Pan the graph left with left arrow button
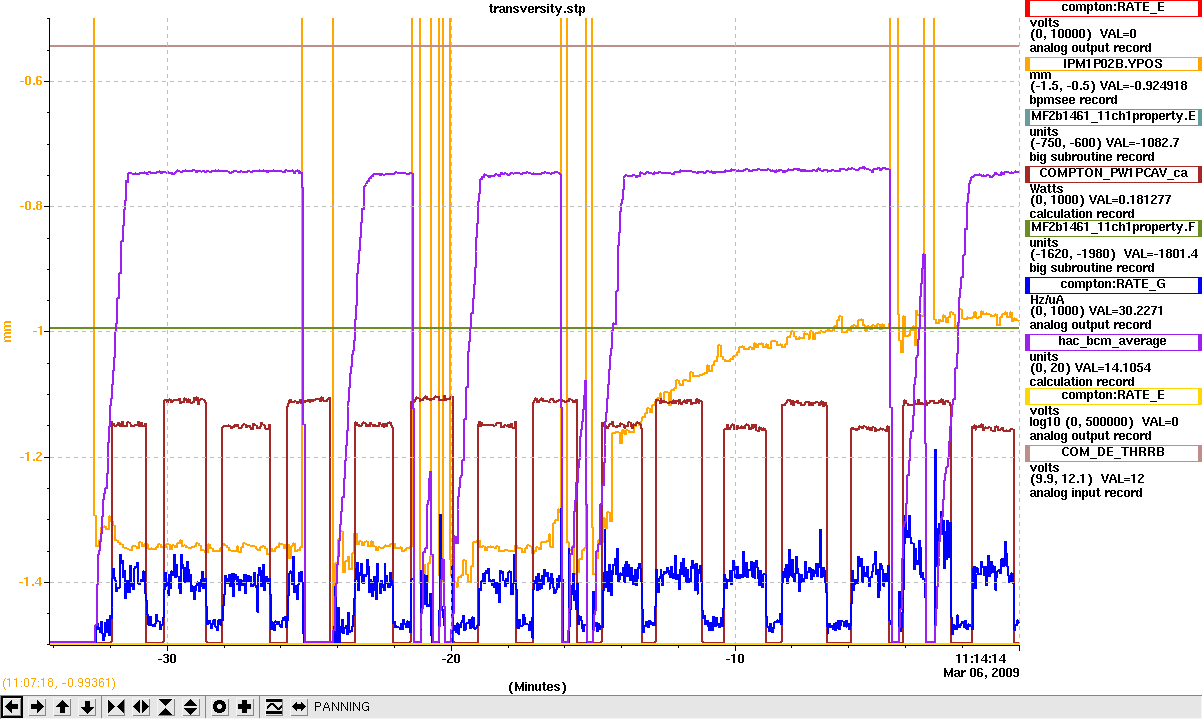Image resolution: width=1202 pixels, height=719 pixels. coord(12,707)
